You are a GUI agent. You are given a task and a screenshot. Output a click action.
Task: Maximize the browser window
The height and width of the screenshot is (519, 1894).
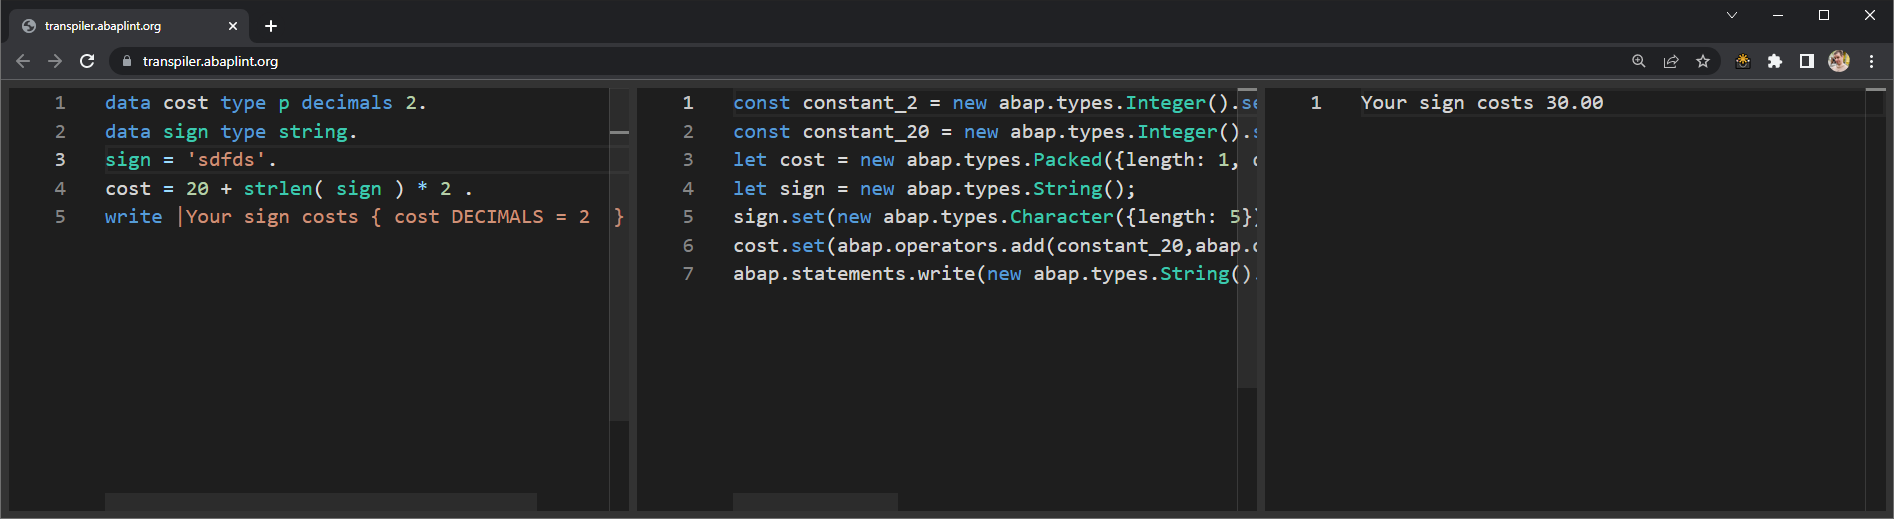1824,15
